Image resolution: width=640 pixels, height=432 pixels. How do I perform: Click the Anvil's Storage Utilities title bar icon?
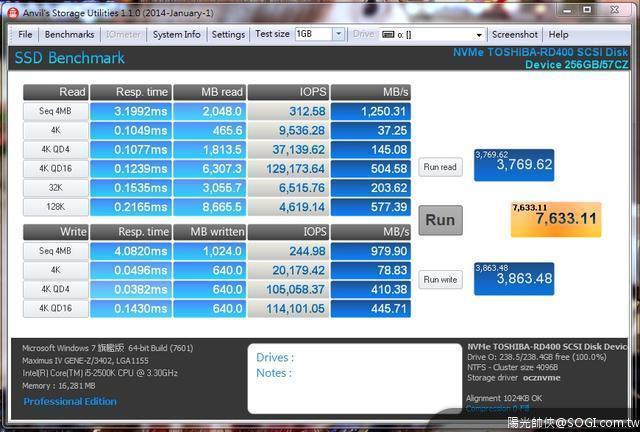(10, 10)
